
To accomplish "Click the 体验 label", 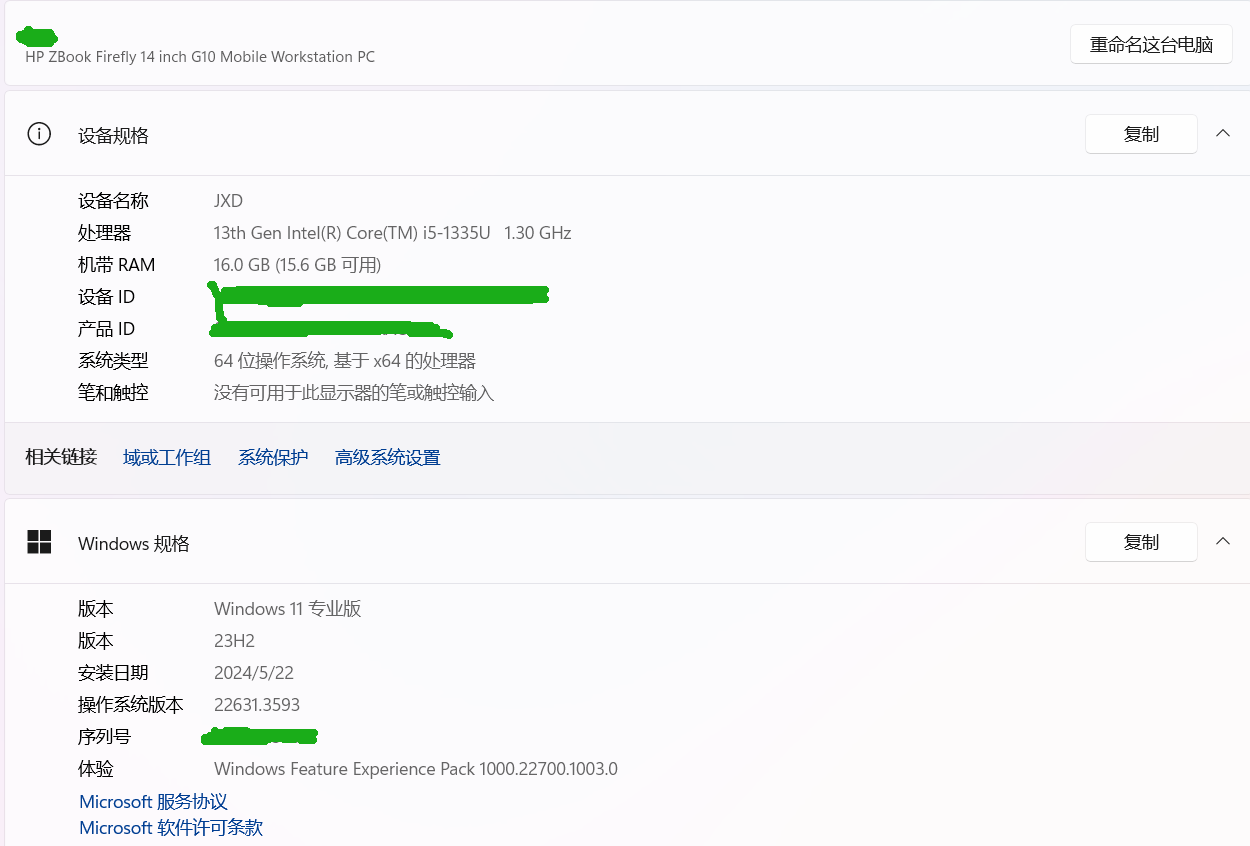I will (x=96, y=769).
